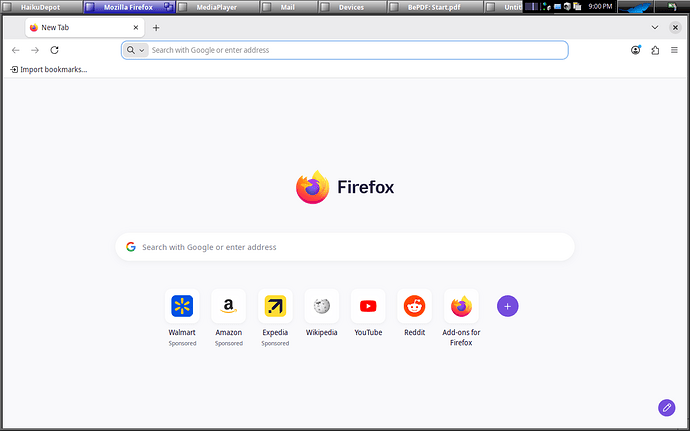Open the Haiku leaf Deskbar menu
The width and height of the screenshot is (690, 431).
(635, 7)
